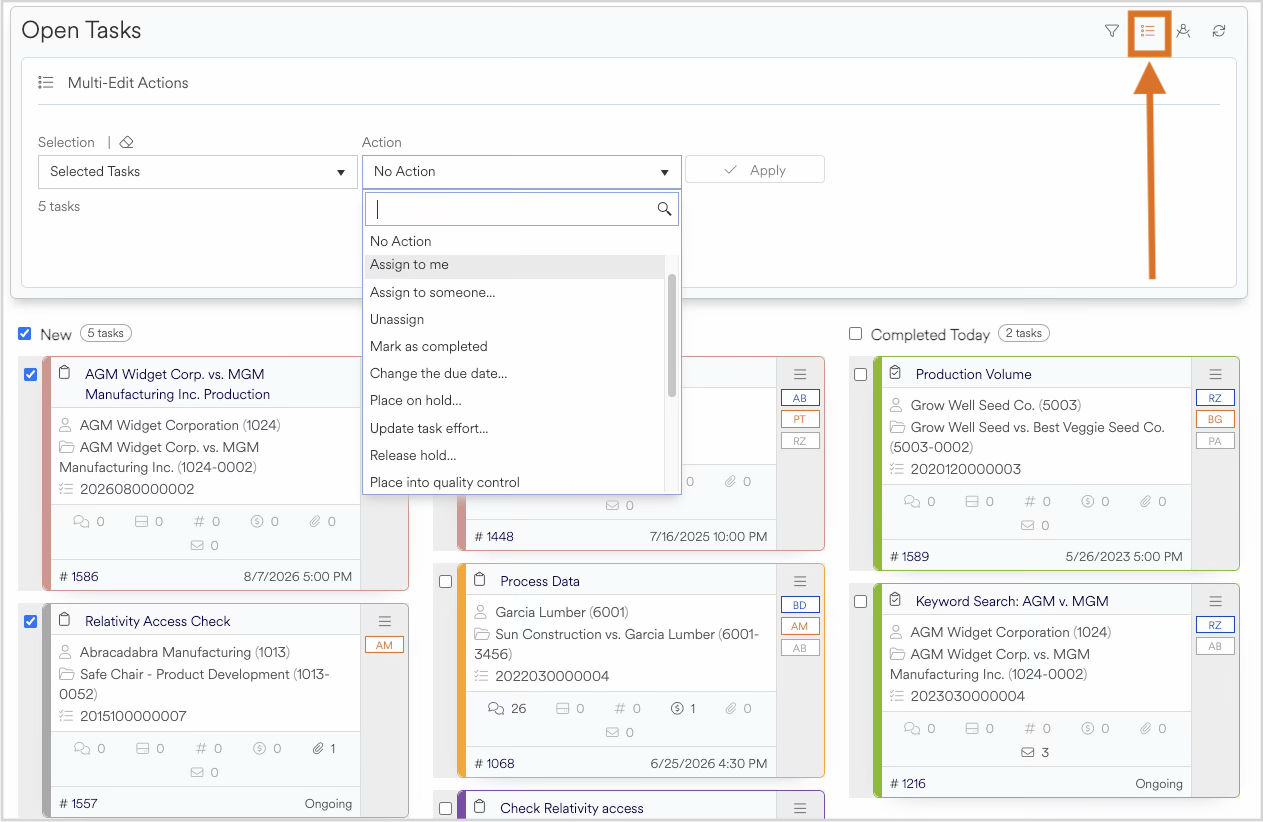Viewport: 1263px width, 822px height.
Task: Open Relativity Access Check task link
Action: [x=158, y=621]
